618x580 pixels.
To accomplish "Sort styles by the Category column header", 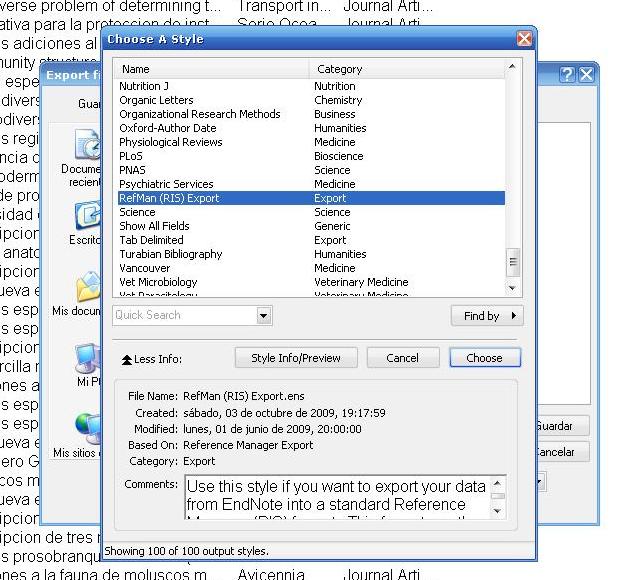I will [x=406, y=69].
